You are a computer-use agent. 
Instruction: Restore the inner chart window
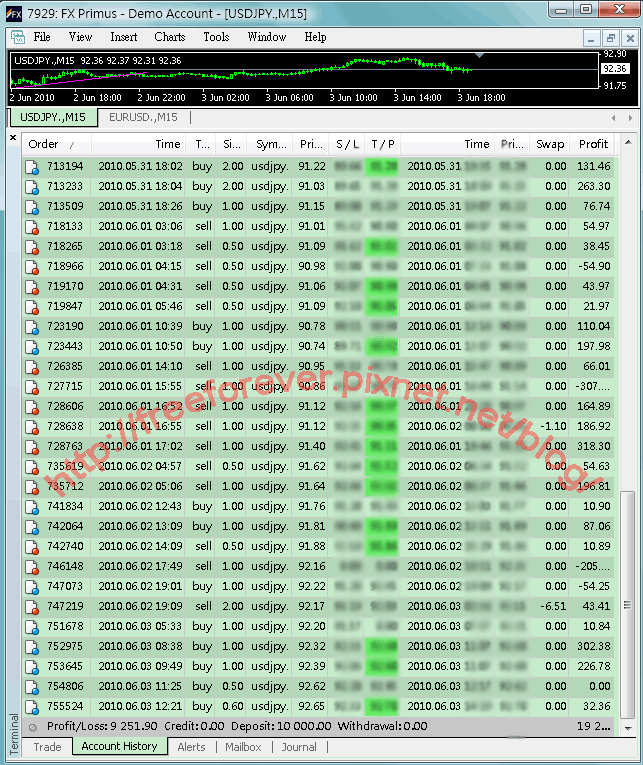click(x=610, y=38)
